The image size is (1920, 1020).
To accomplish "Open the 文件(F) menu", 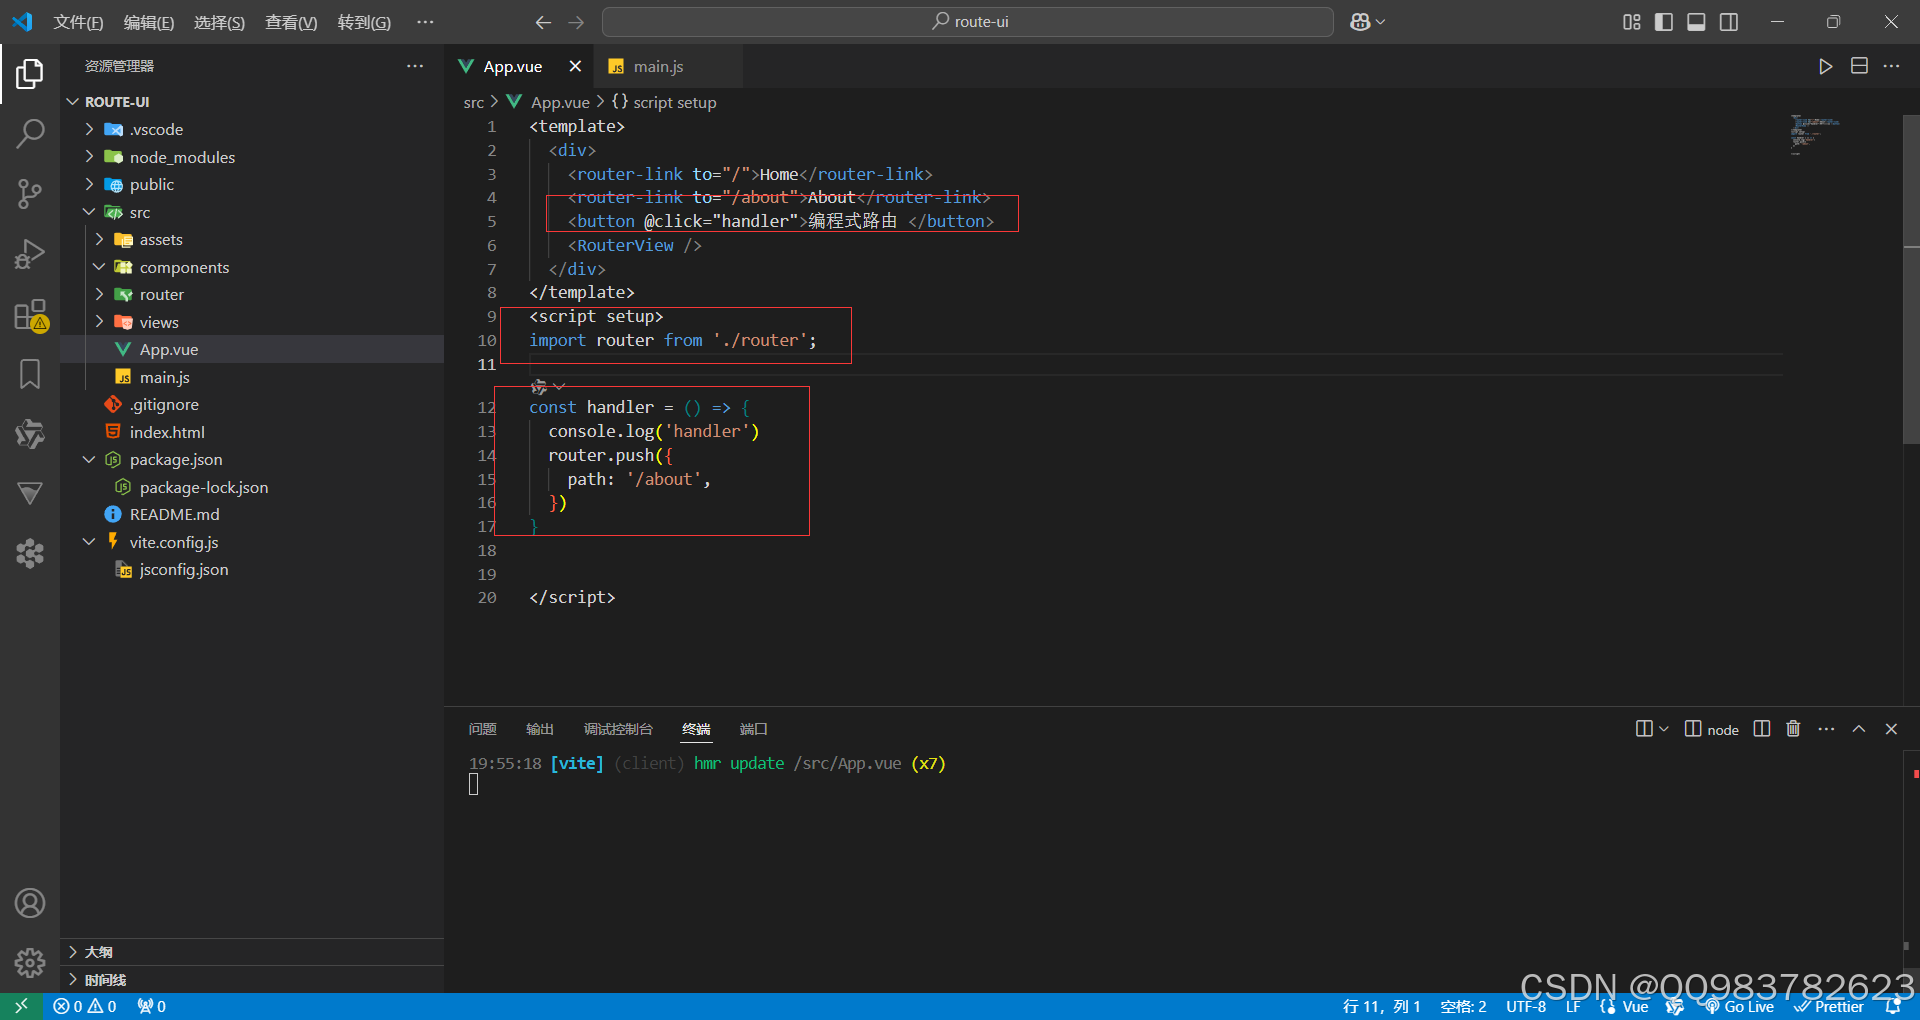I will click(x=78, y=22).
